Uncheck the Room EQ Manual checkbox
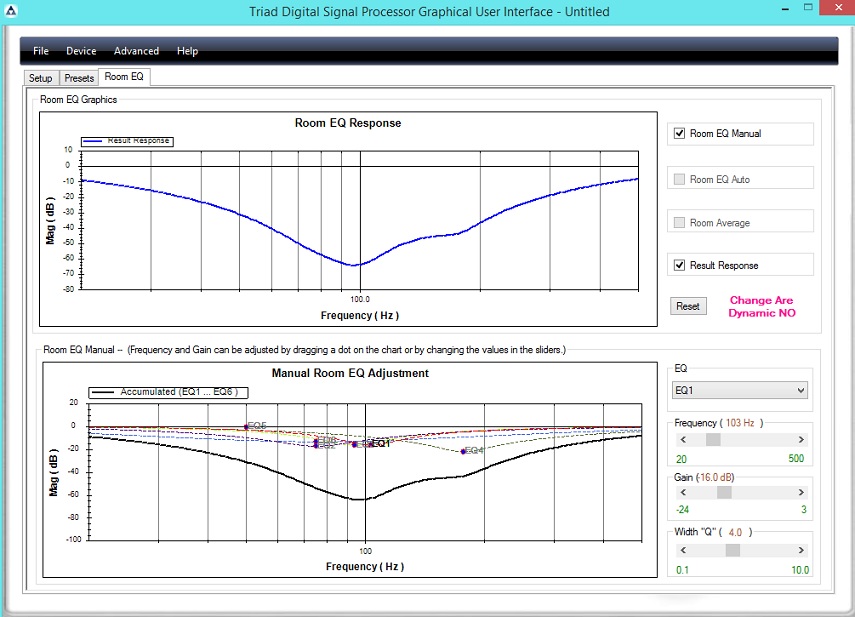This screenshot has height=617, width=855. tap(678, 133)
